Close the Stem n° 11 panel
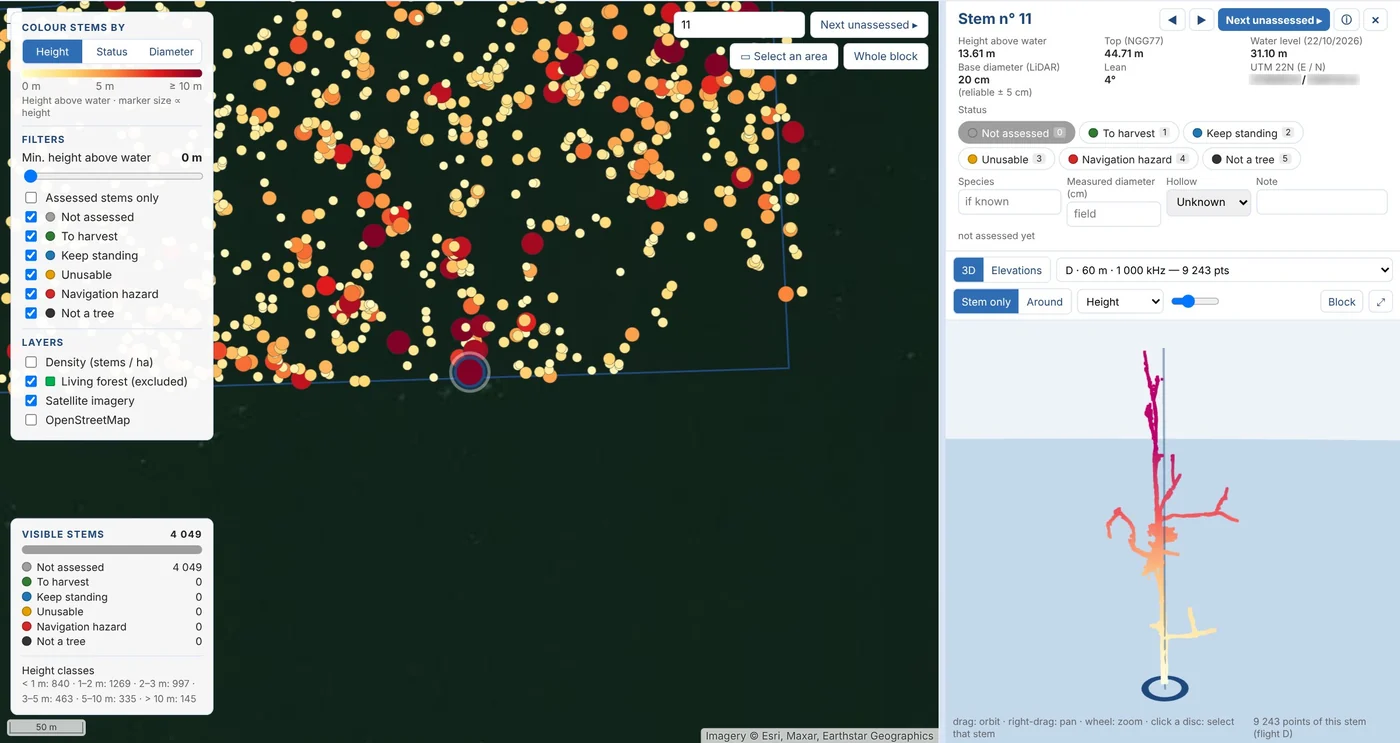1400x743 pixels. (1377, 20)
